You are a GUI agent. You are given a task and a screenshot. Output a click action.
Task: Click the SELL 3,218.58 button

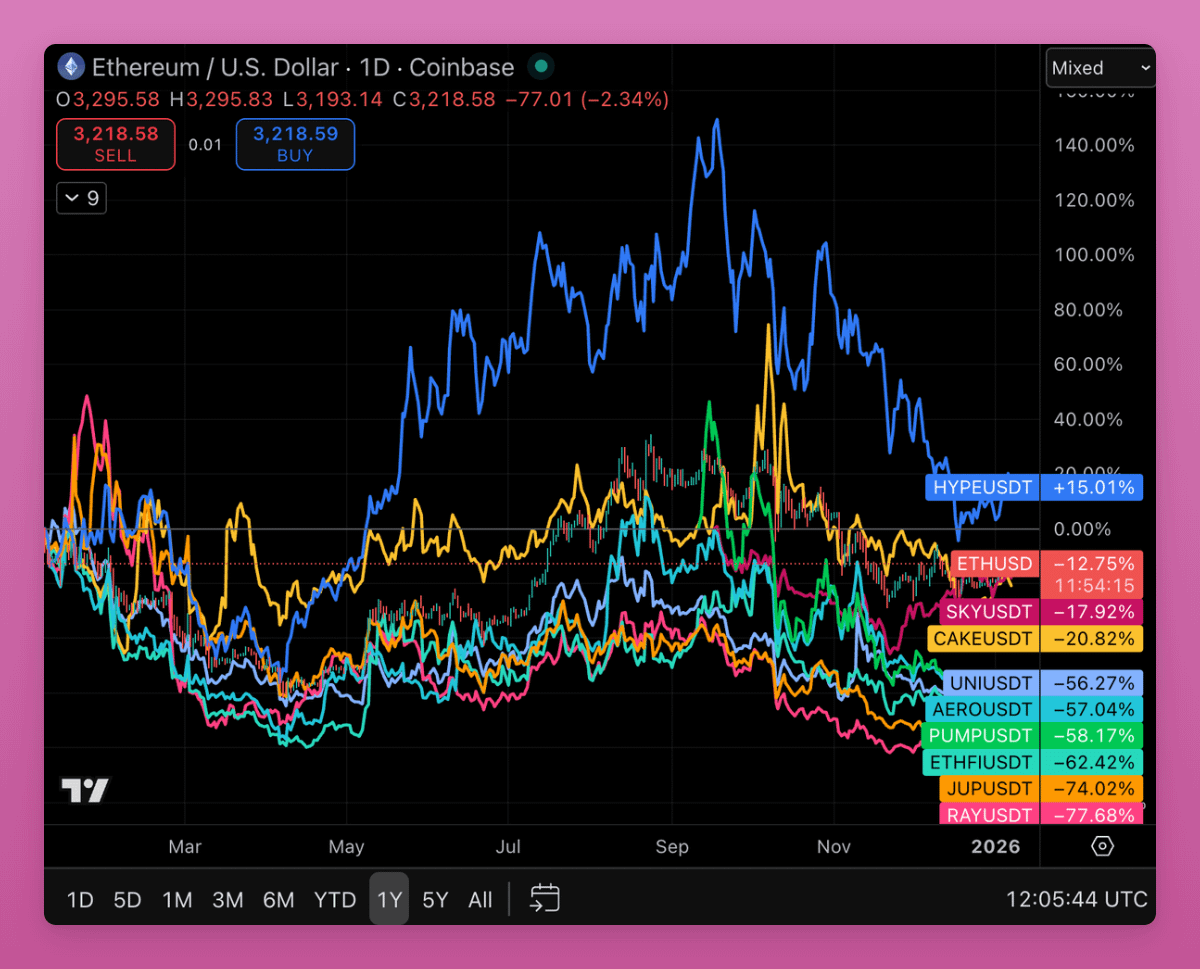115,144
